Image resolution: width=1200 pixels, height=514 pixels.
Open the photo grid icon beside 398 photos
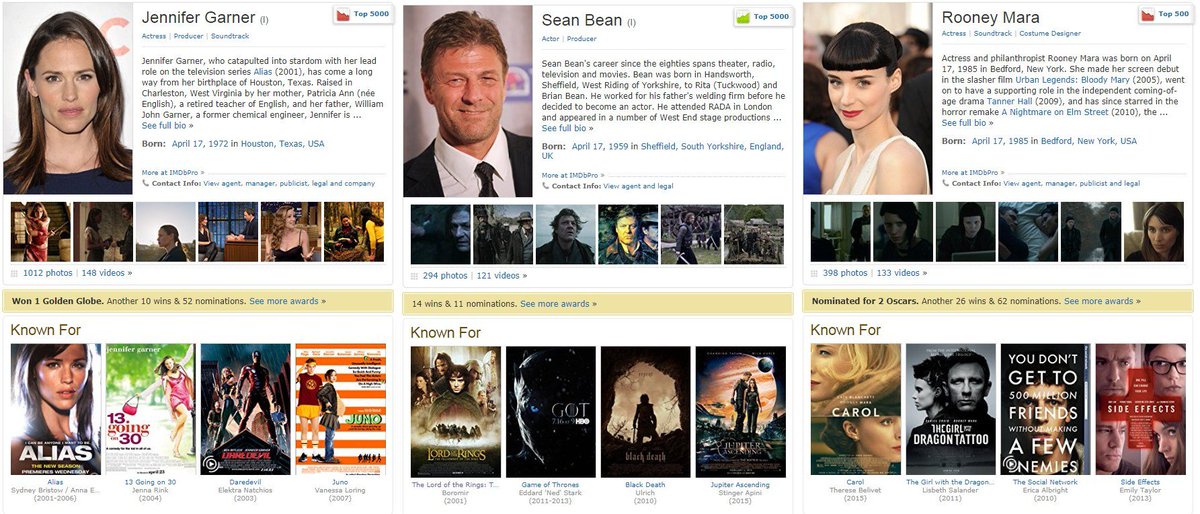point(814,273)
